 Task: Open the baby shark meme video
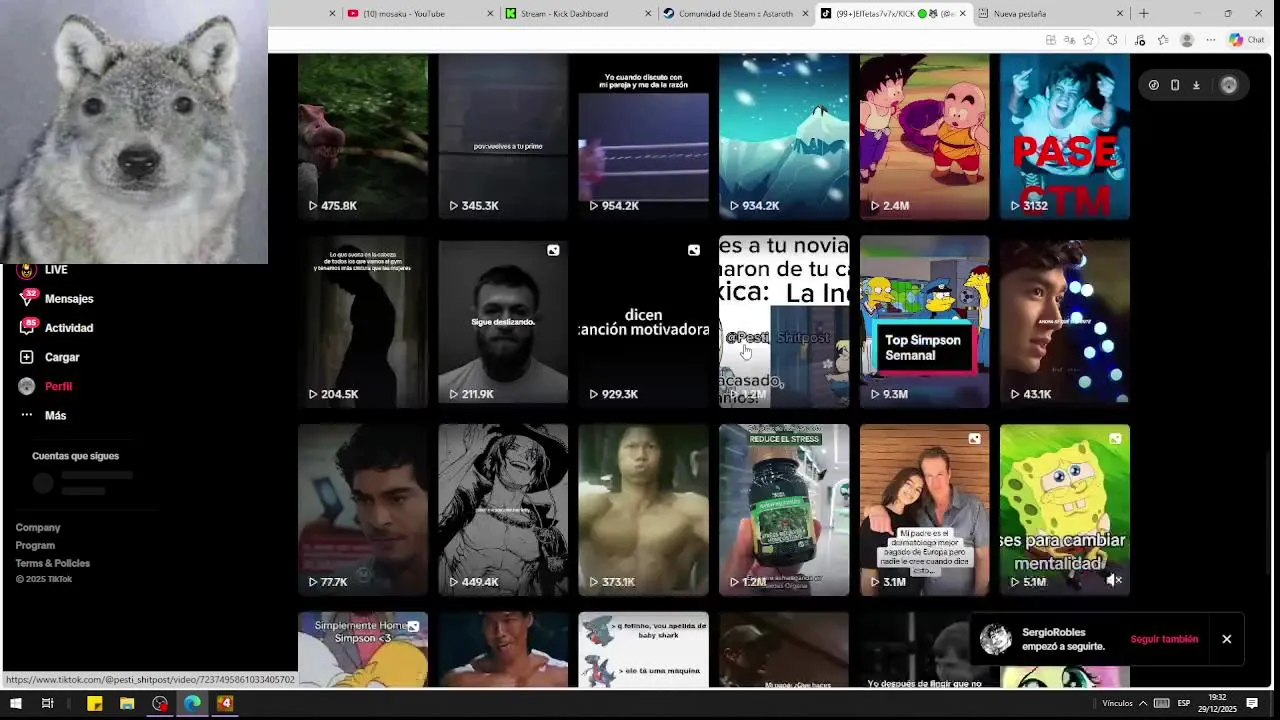tap(643, 650)
